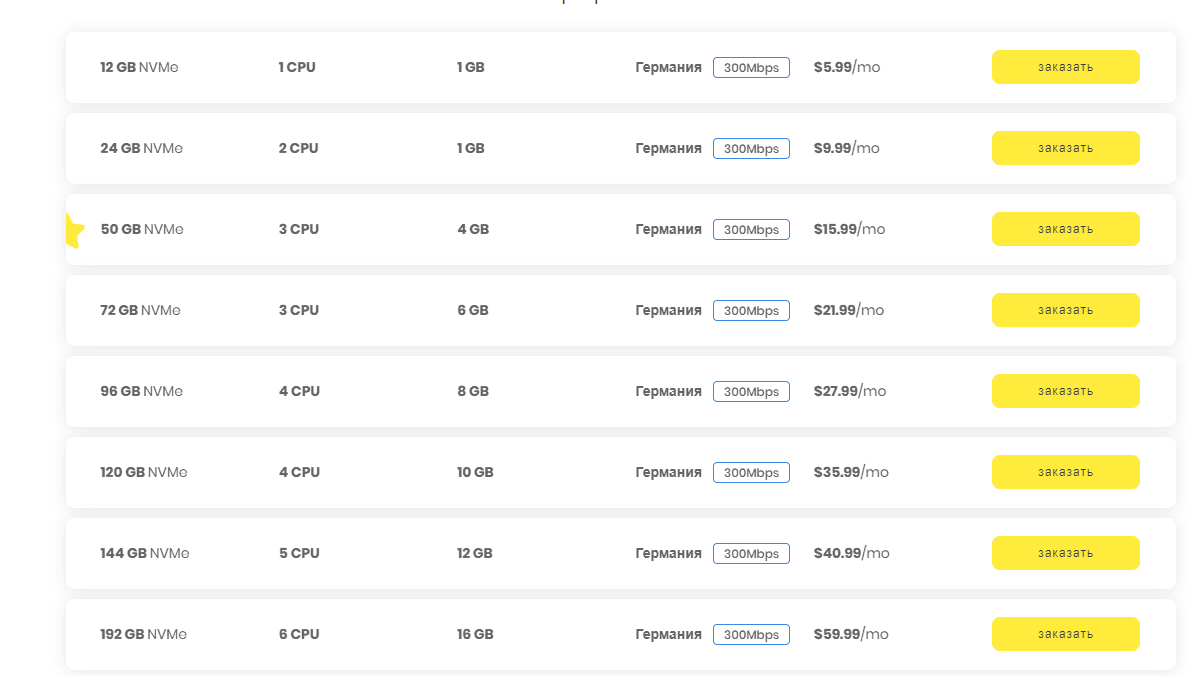Image resolution: width=1197 pixels, height=676 pixels.
Task: Click 300Mbps badge on $59.99 plan
Action: pos(751,635)
